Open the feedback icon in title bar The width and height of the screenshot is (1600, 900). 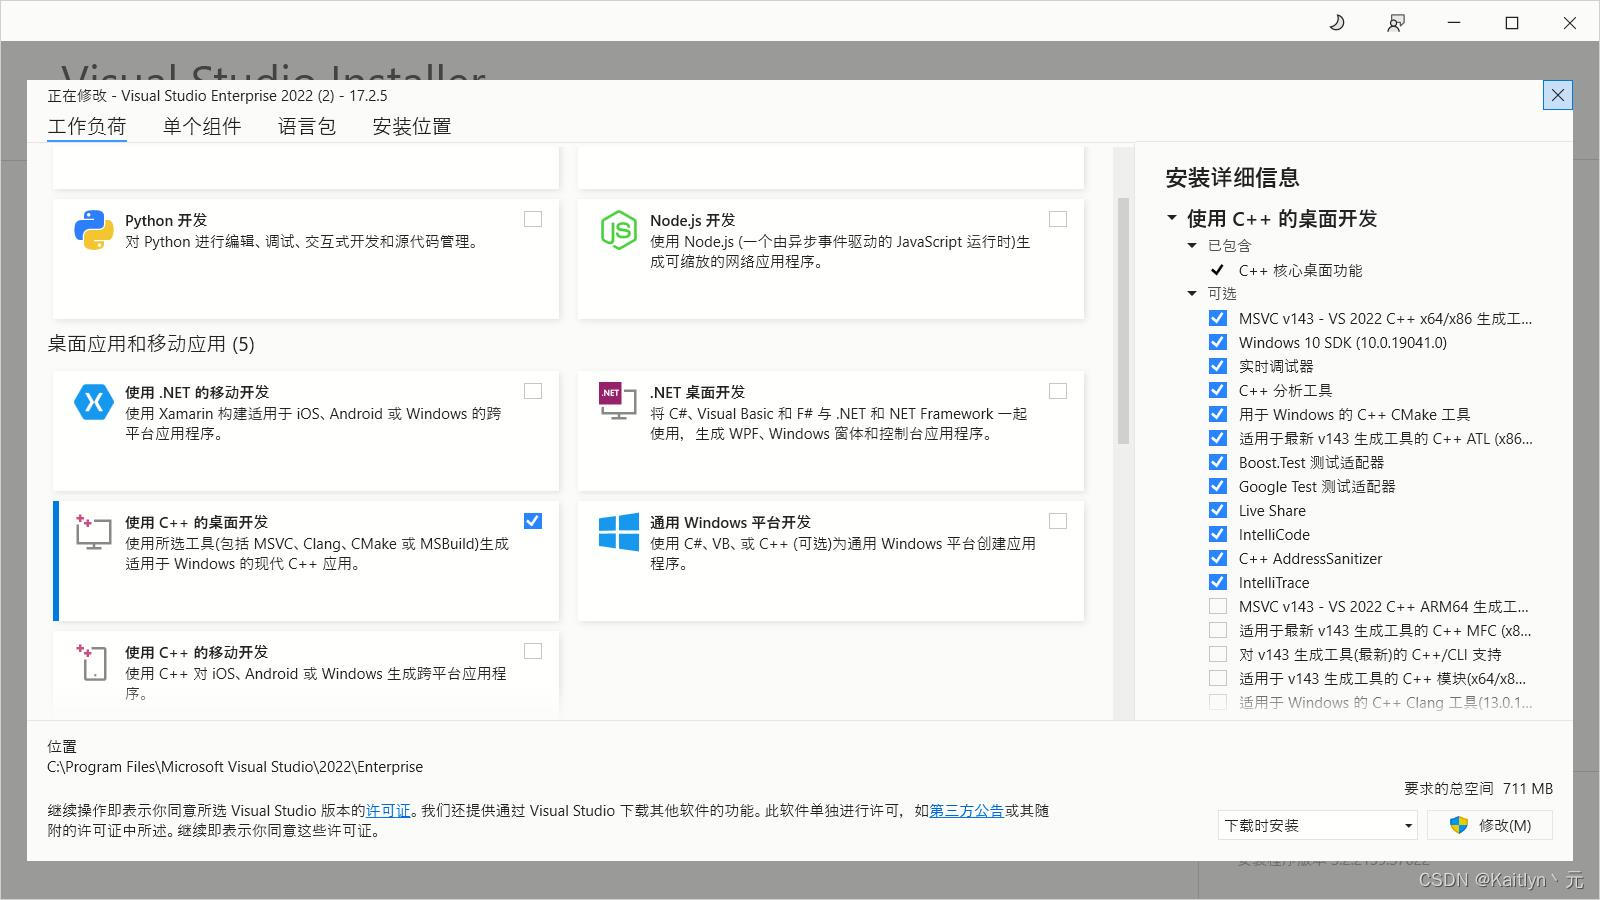point(1395,22)
